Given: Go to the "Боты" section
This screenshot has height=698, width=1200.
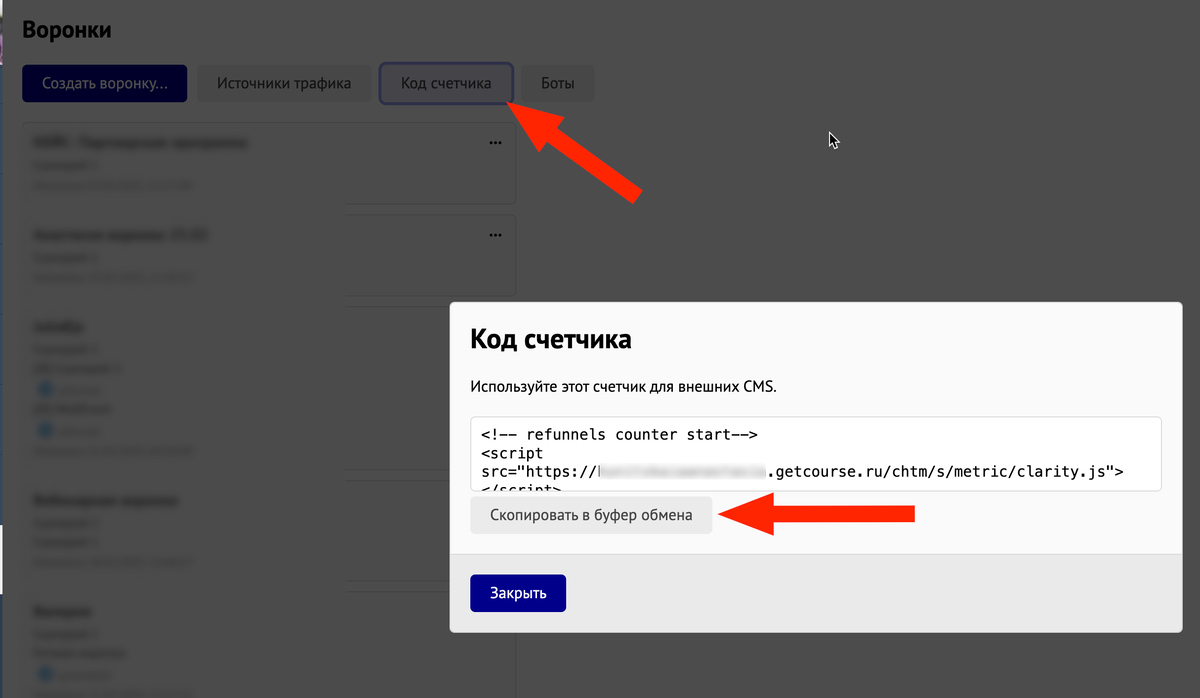Looking at the screenshot, I should tap(558, 84).
